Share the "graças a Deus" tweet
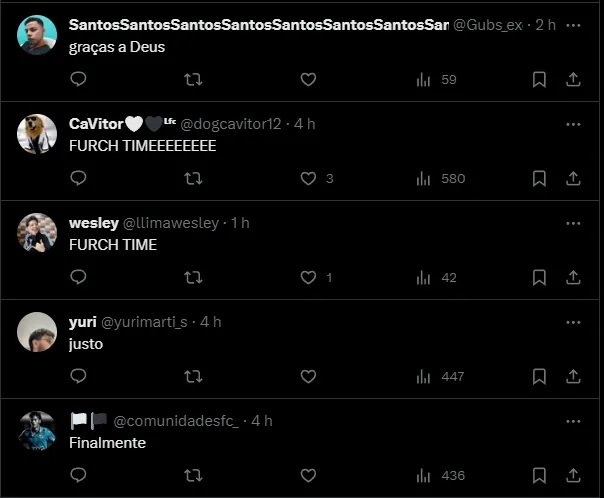Viewport: 604px width, 498px height. tap(573, 79)
